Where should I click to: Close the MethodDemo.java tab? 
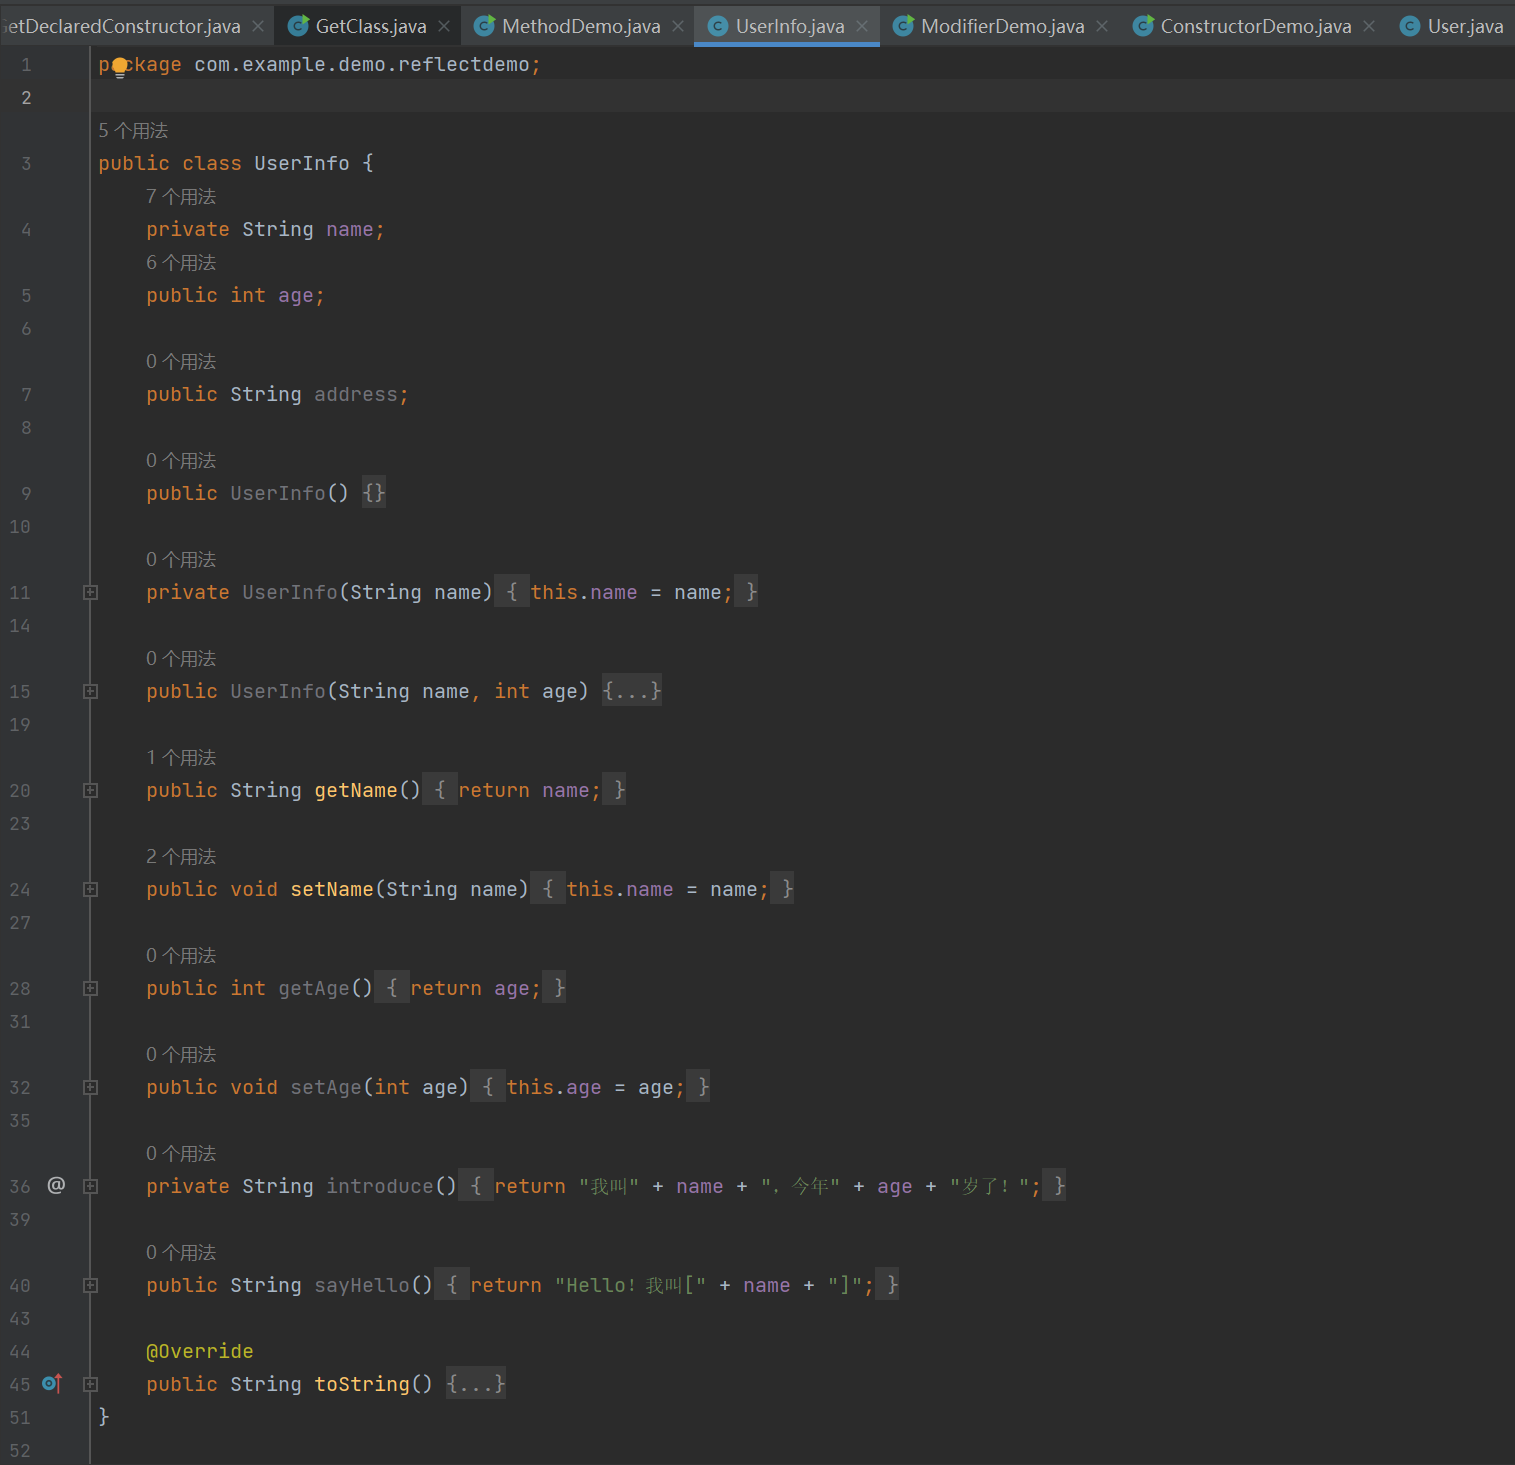coord(678,26)
